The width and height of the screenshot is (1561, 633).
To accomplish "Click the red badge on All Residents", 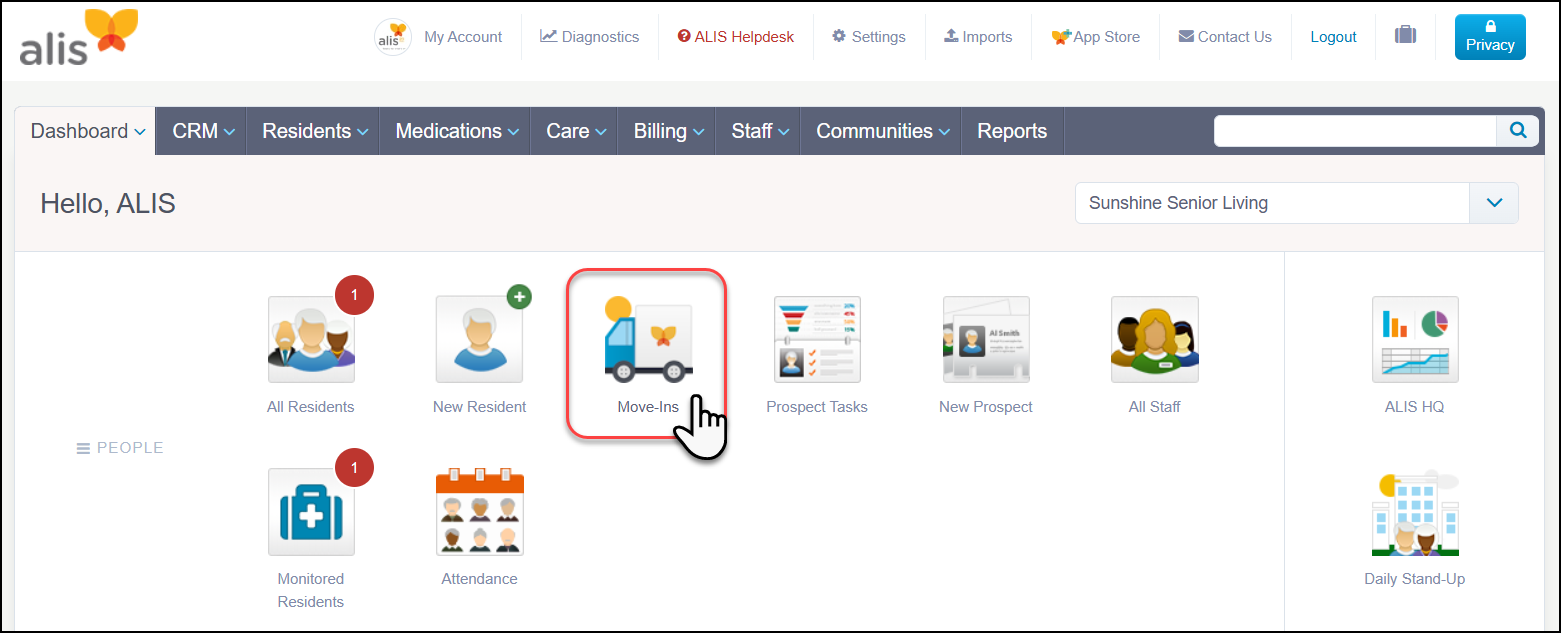I will click(354, 295).
